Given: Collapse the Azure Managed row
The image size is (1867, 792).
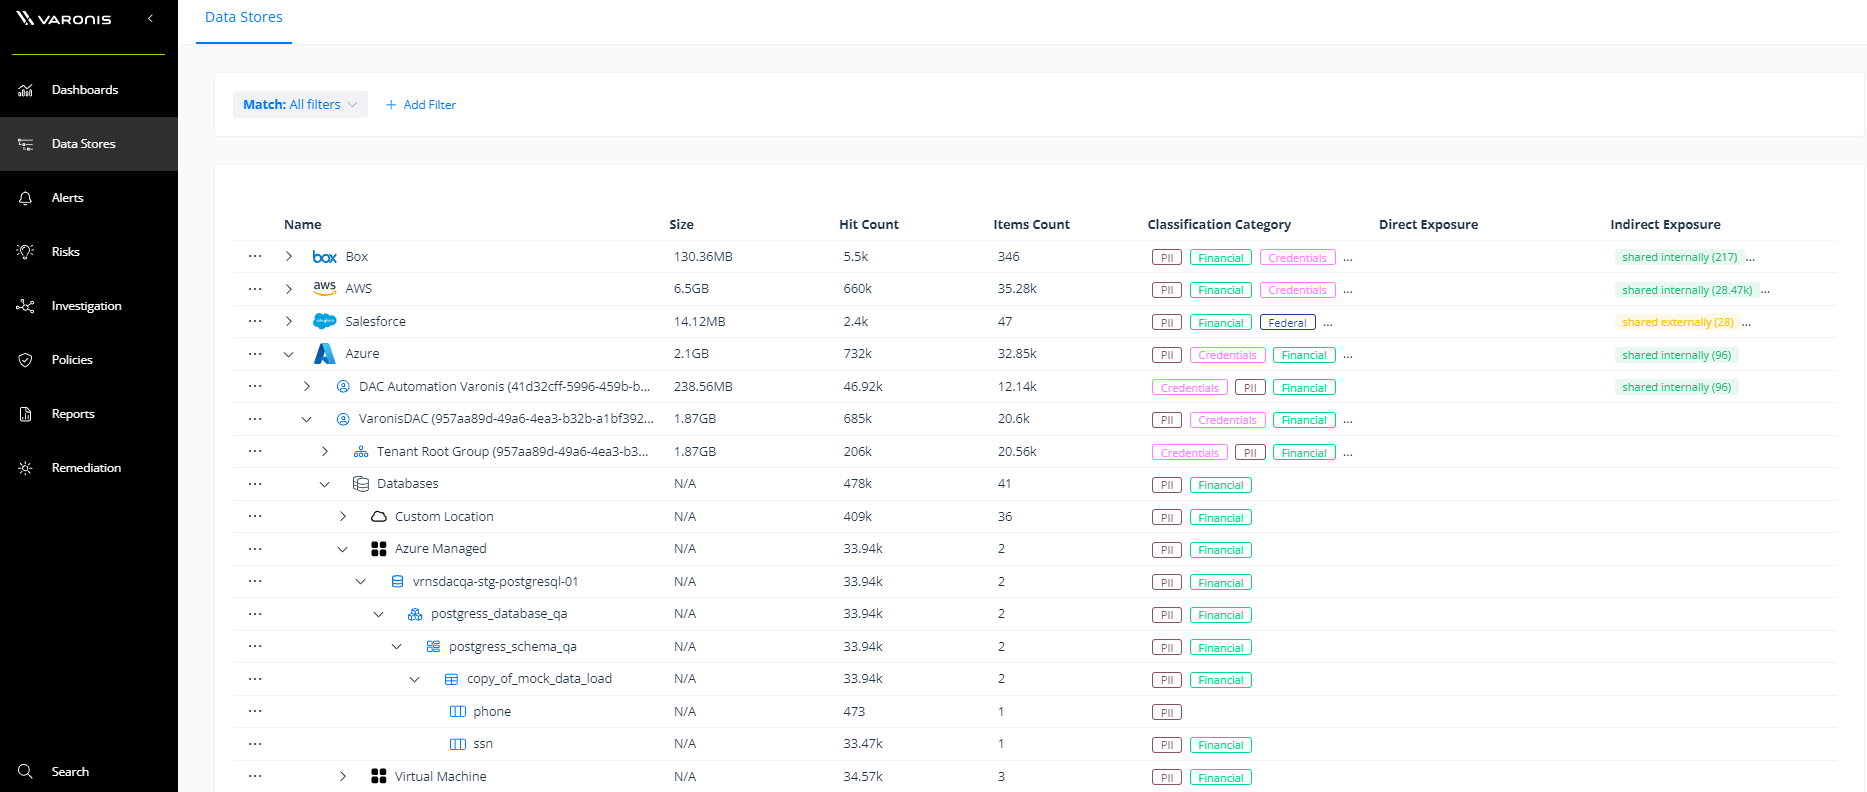Looking at the screenshot, I should click(x=343, y=549).
